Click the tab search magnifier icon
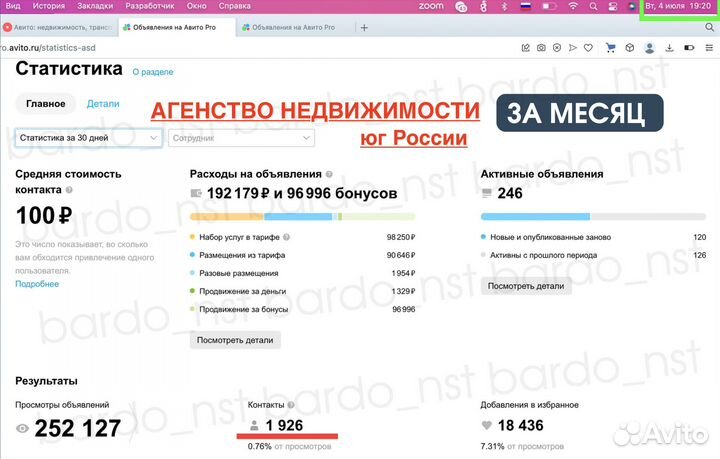 point(709,28)
